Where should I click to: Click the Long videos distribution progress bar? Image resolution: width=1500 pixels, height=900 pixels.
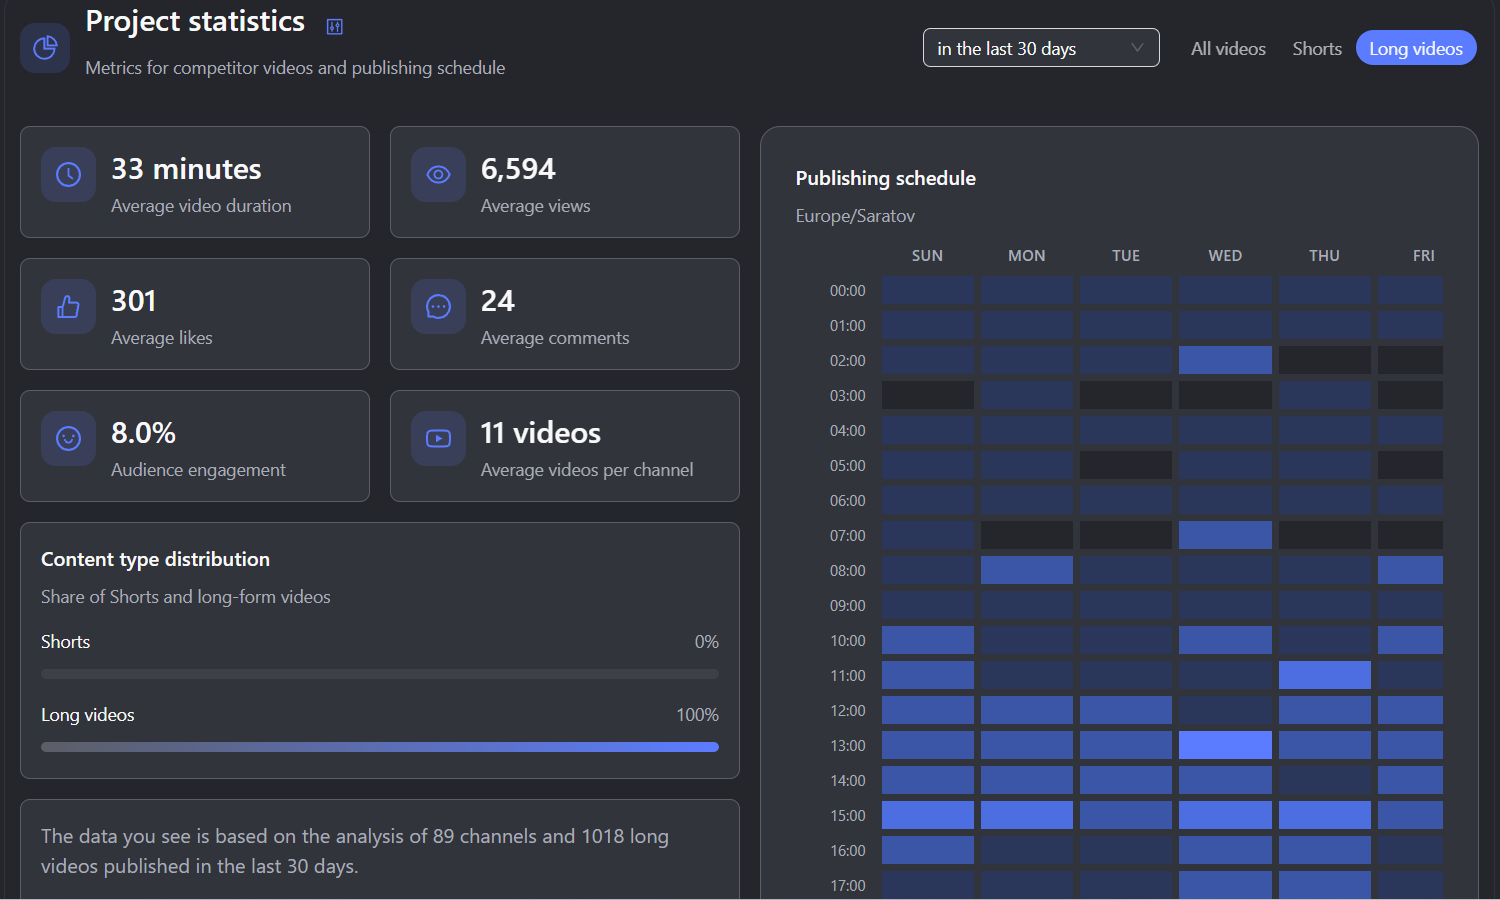[380, 747]
